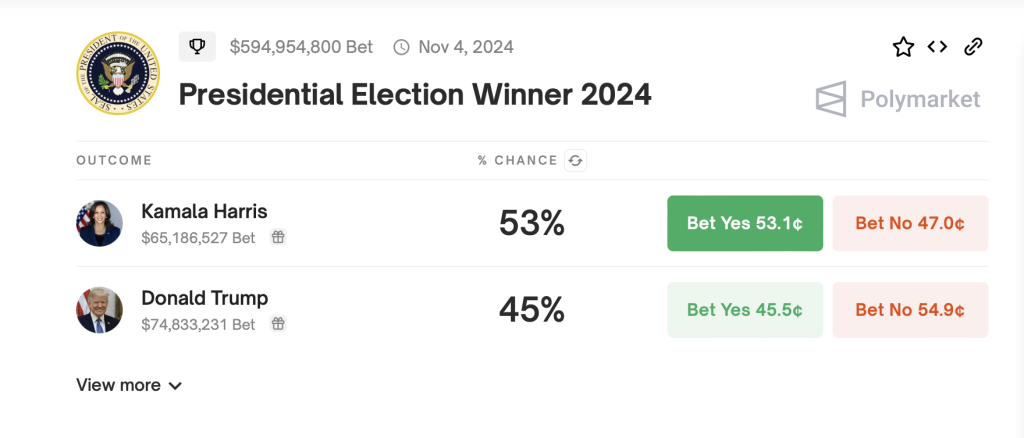Toggle the % chance refresh switch icon
The height and width of the screenshot is (438, 1024).
tap(575, 161)
